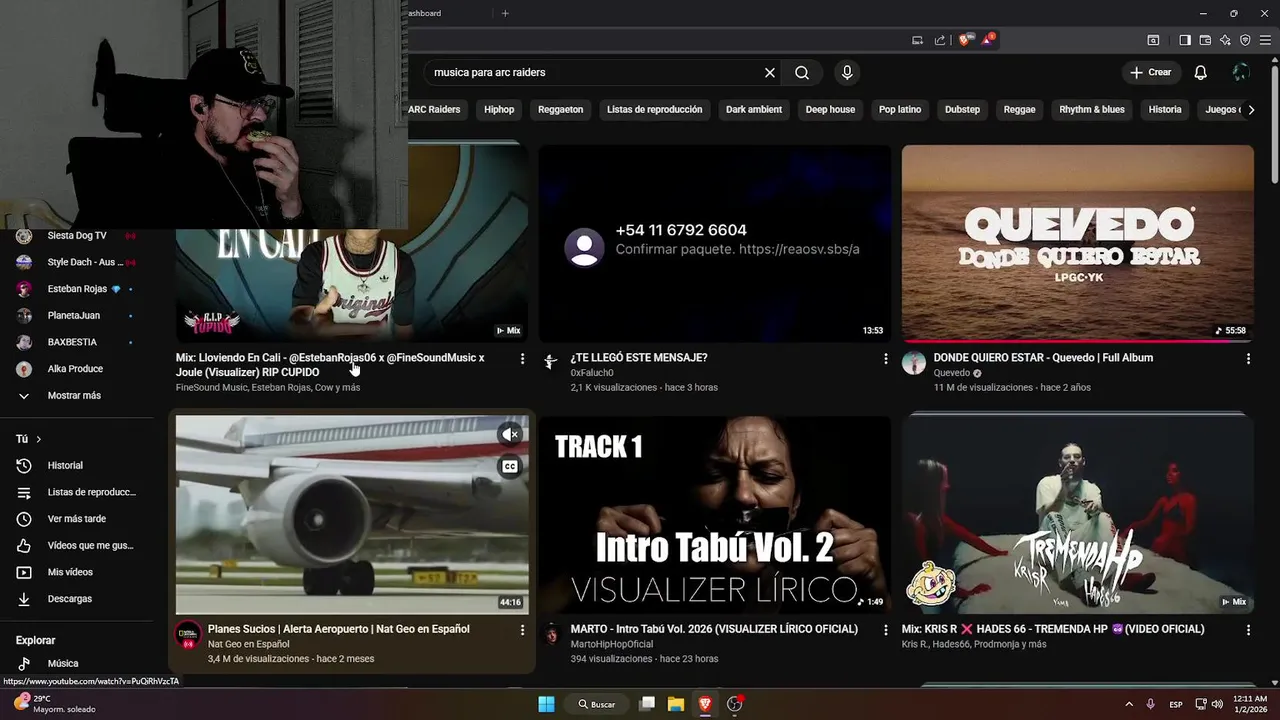
Task: Open the taskbar volume control
Action: 1217,704
